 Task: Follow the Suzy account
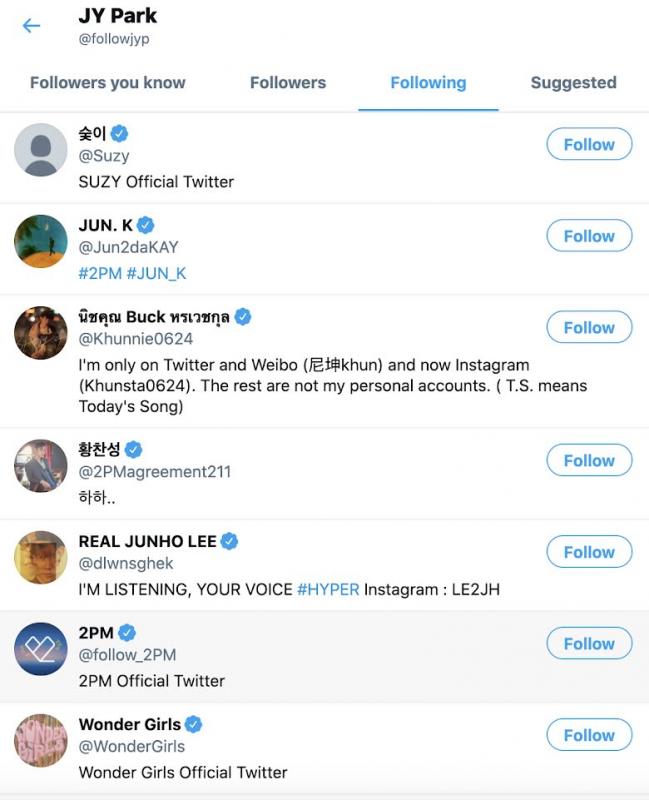click(x=588, y=144)
